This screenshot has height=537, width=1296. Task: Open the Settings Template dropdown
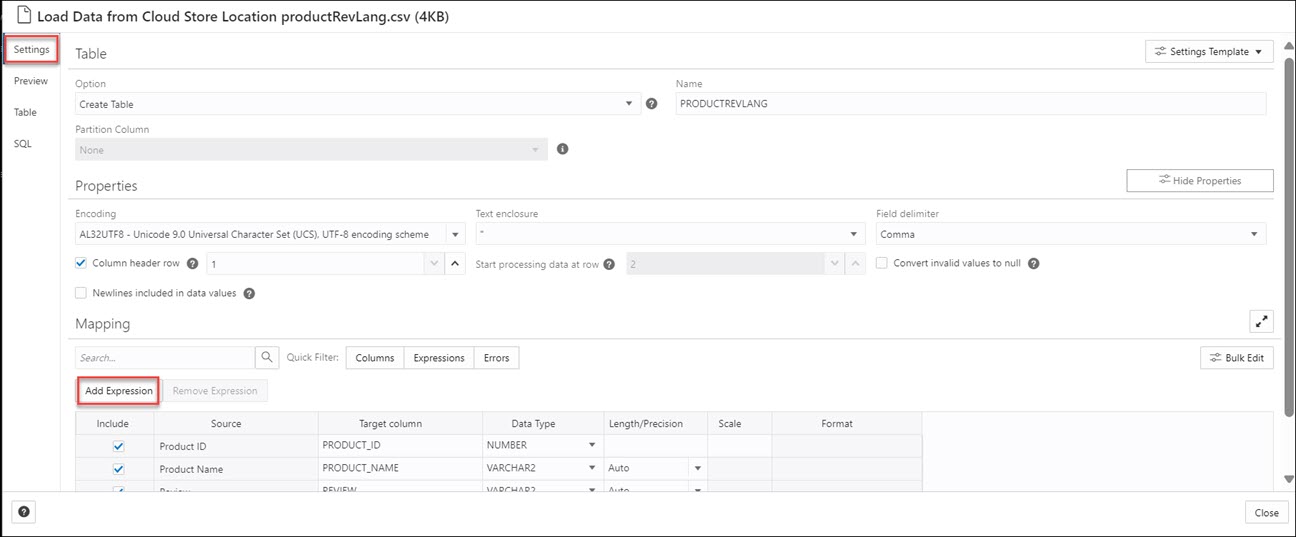[x=1208, y=52]
